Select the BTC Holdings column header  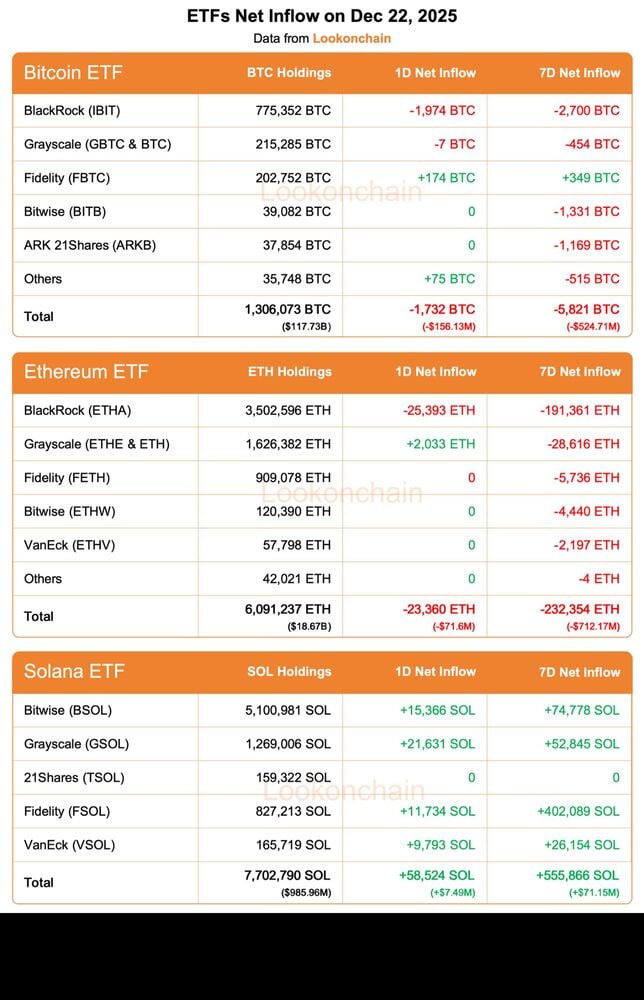(289, 73)
